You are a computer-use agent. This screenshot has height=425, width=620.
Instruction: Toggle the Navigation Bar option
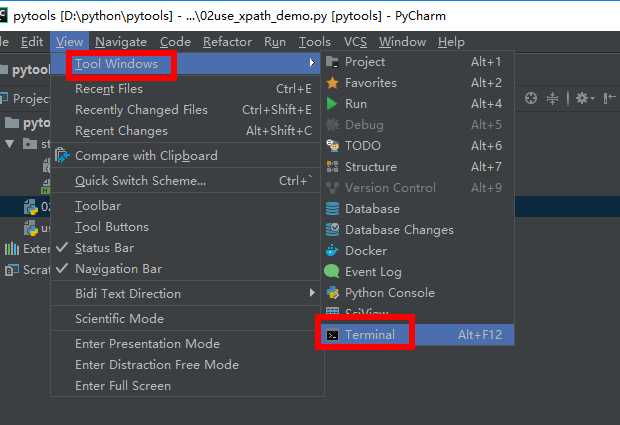click(x=186, y=269)
